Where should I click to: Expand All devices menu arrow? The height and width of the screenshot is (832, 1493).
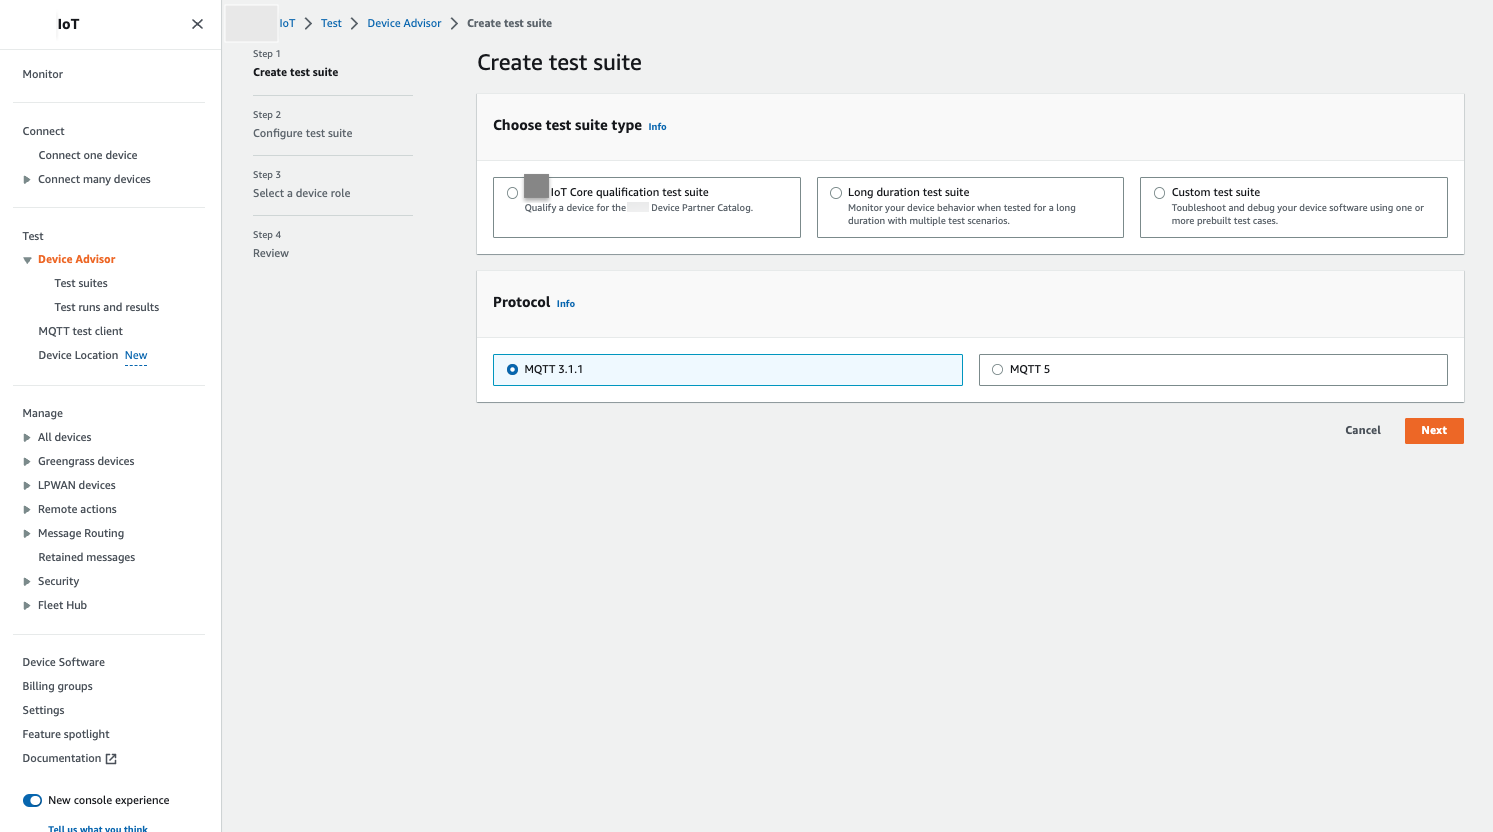coord(27,438)
